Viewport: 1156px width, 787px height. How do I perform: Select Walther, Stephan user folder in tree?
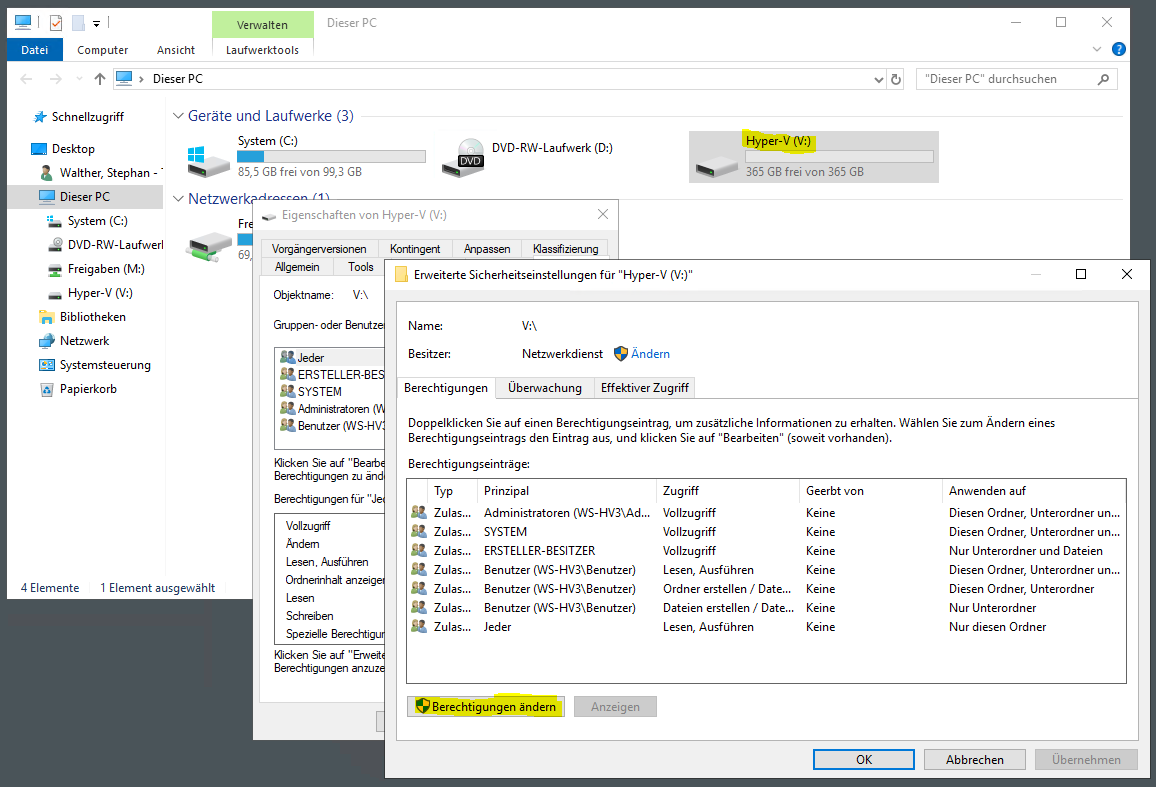click(x=100, y=173)
